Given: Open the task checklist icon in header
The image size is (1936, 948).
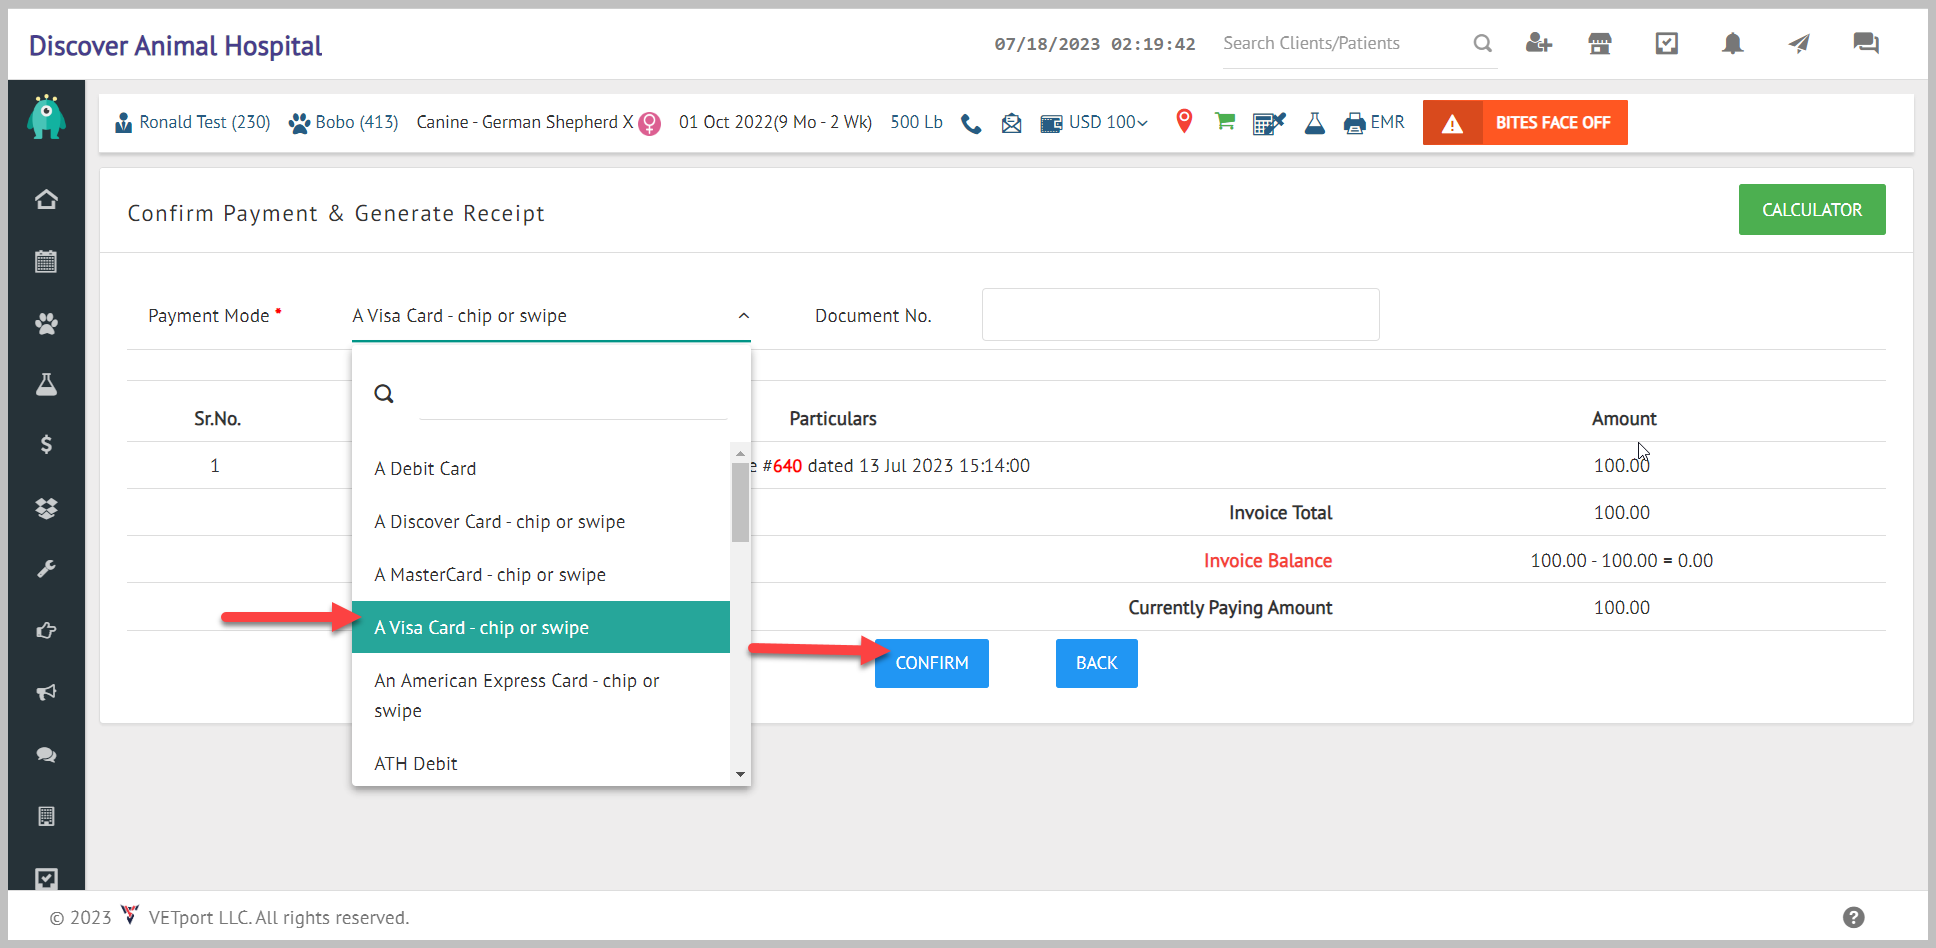Looking at the screenshot, I should click(x=1667, y=43).
